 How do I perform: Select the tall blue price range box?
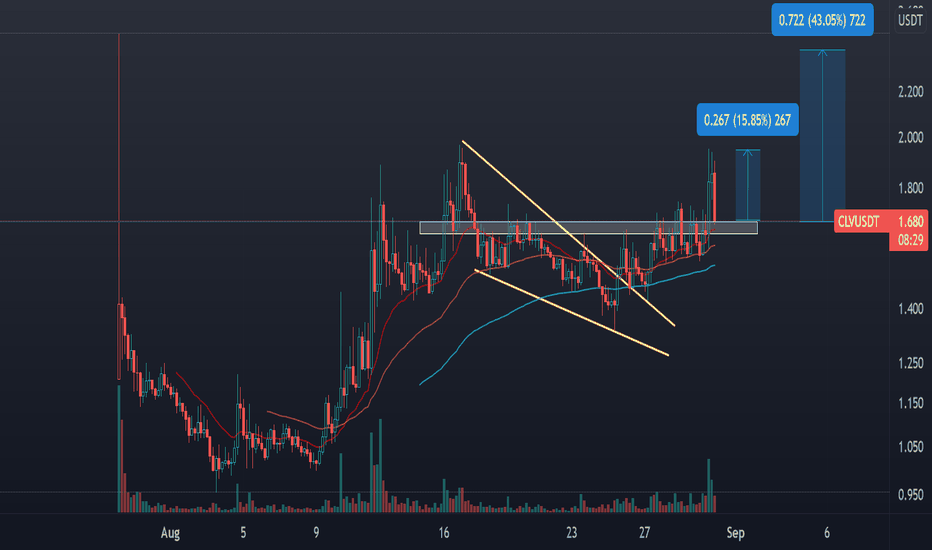(x=822, y=136)
